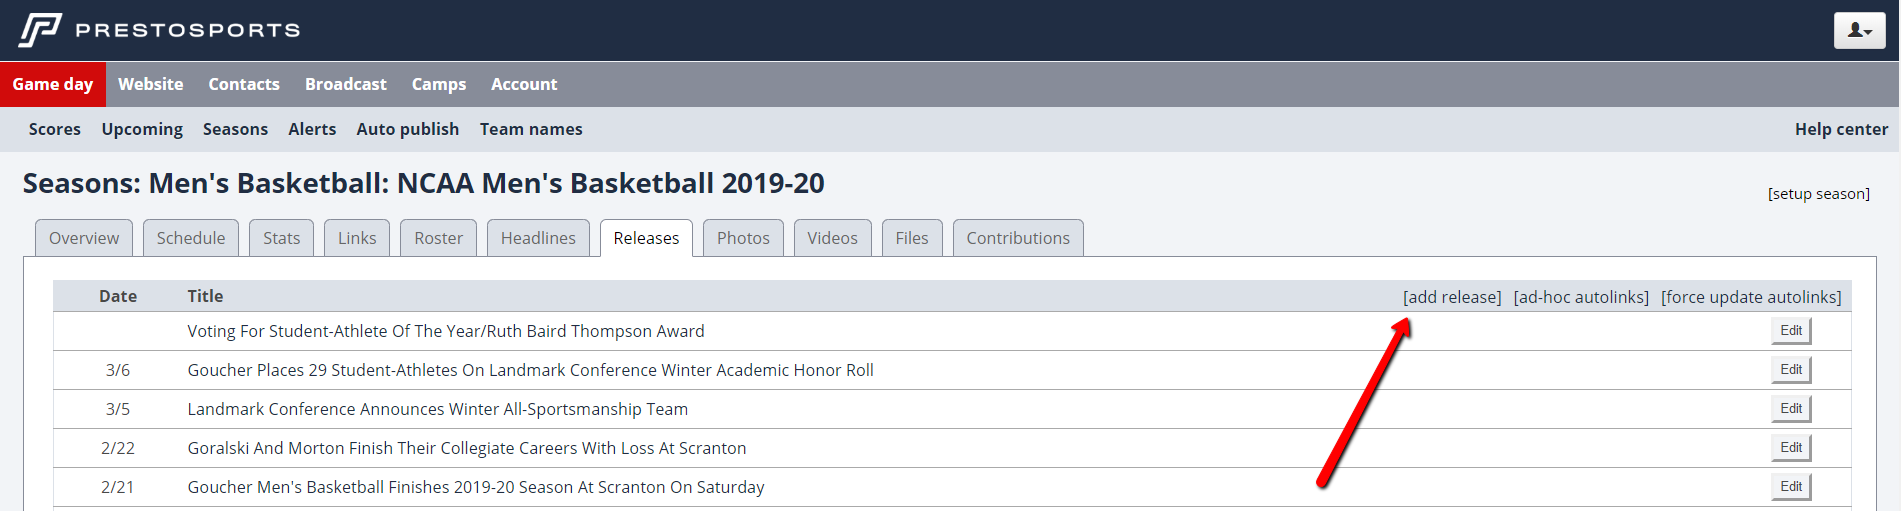Edit the Voting For Student-Athlete release
Image resolution: width=1901 pixels, height=511 pixels.
pos(1790,331)
